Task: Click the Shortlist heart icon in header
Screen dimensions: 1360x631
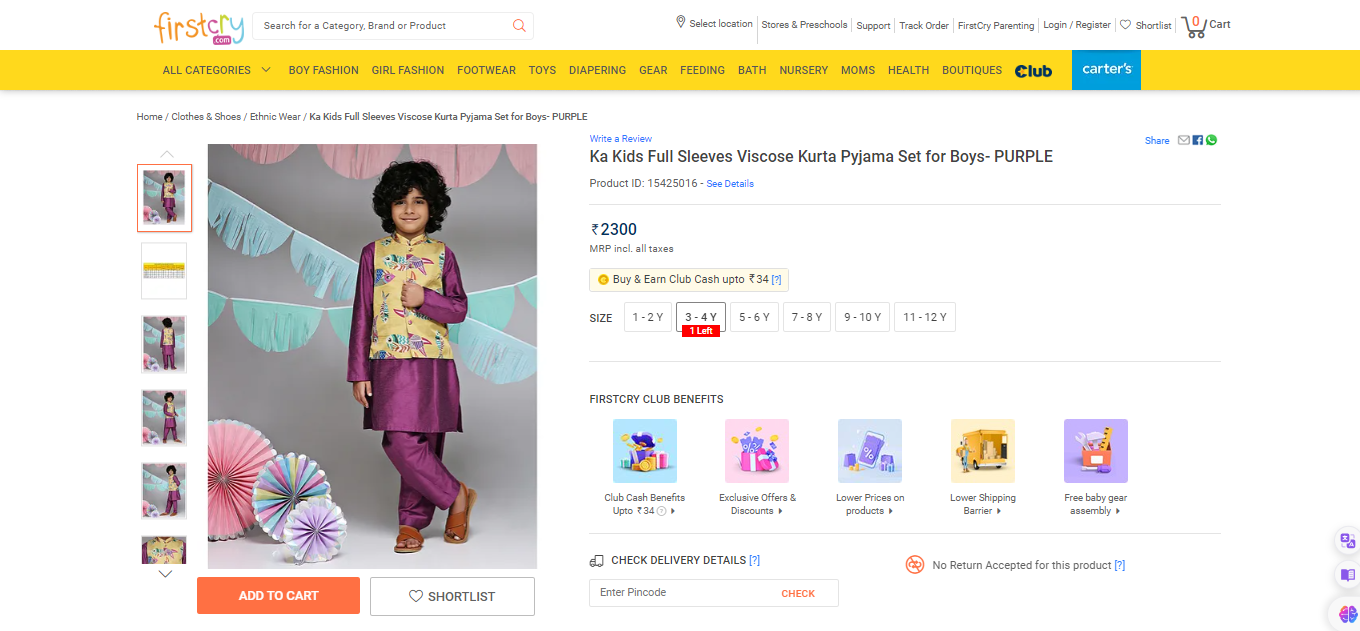Action: [1125, 25]
